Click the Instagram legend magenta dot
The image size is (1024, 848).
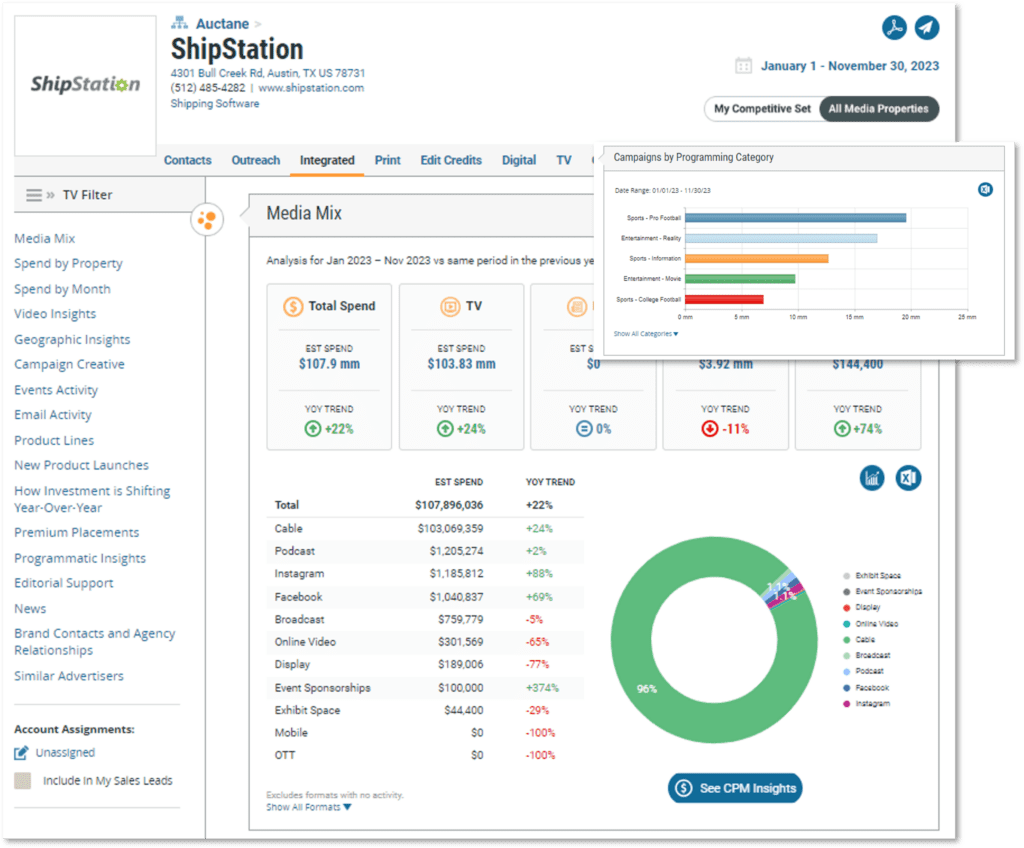coord(846,704)
